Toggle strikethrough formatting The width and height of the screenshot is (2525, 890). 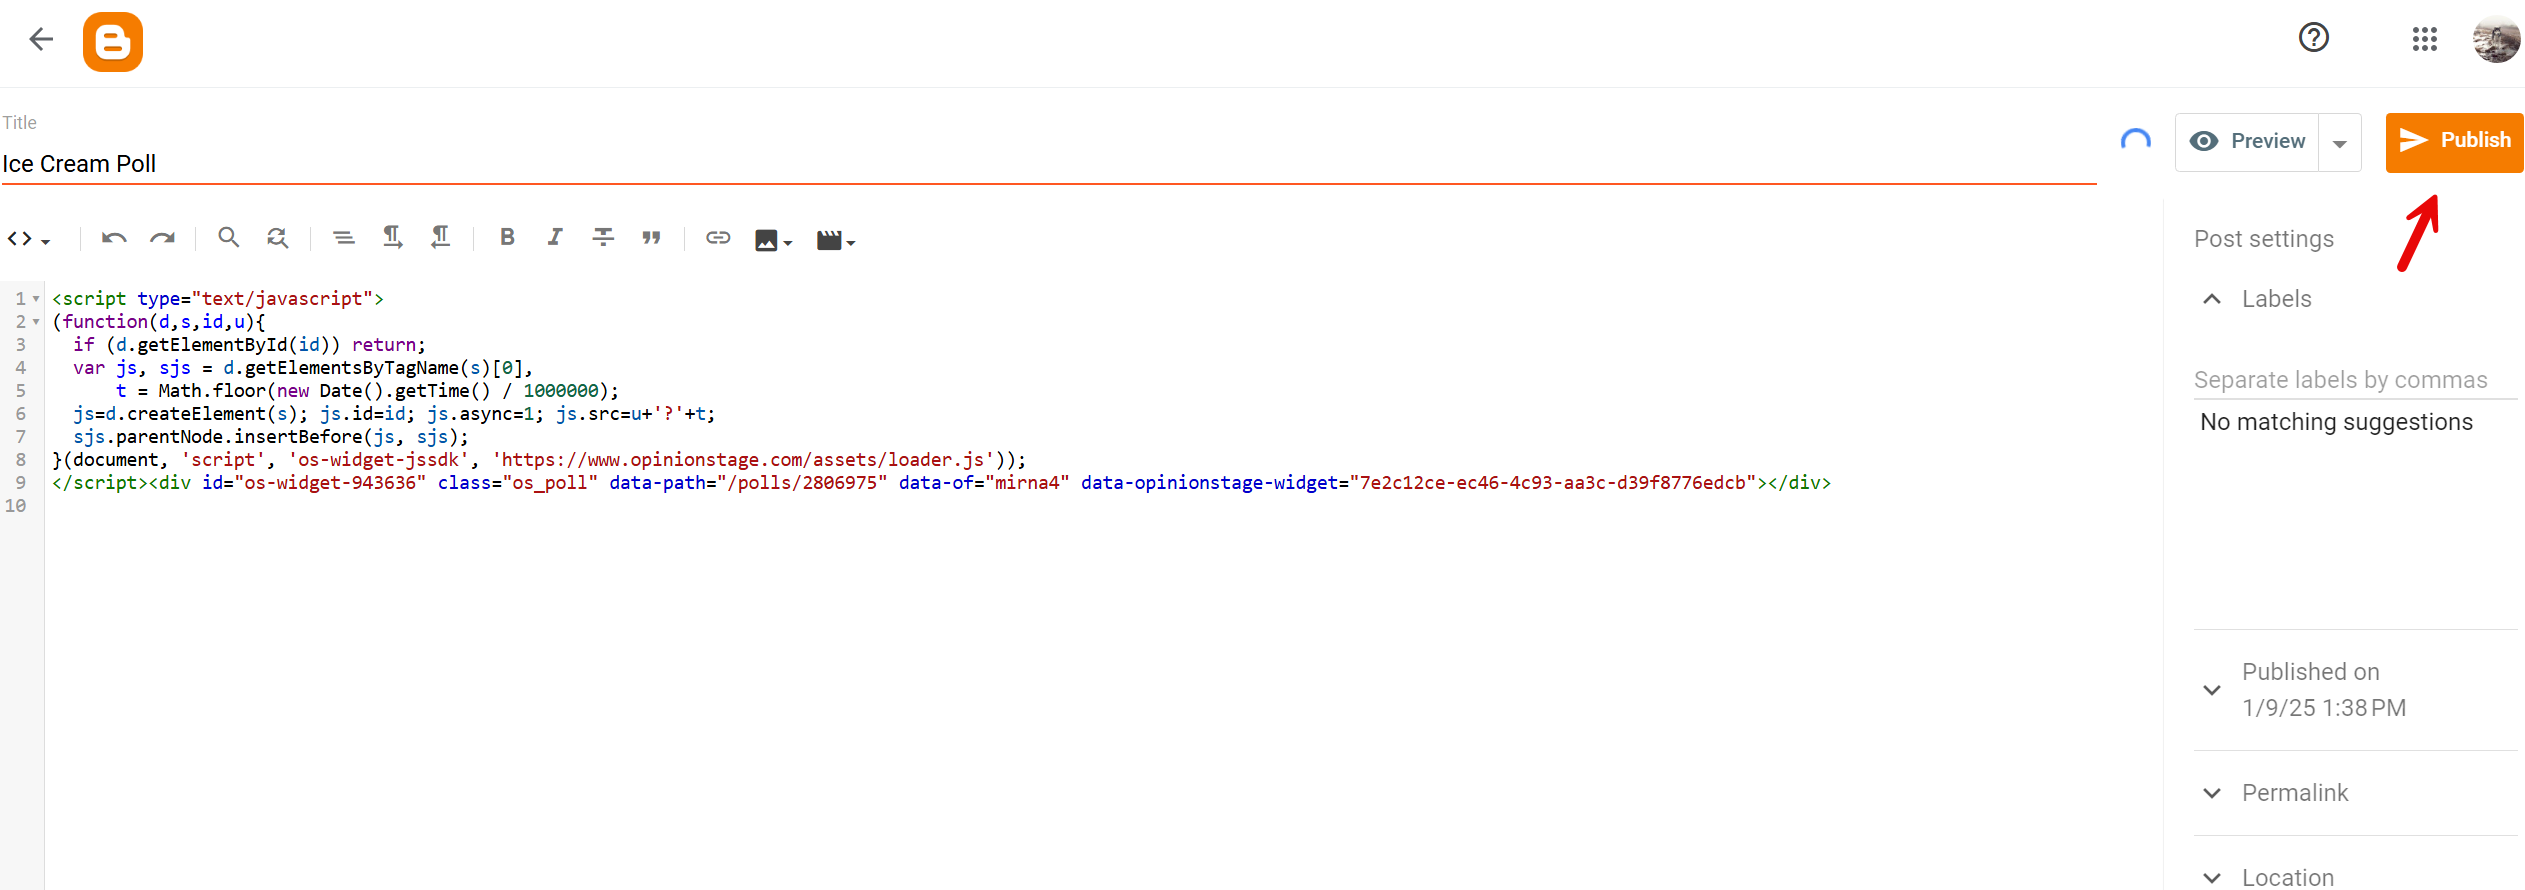[x=603, y=238]
